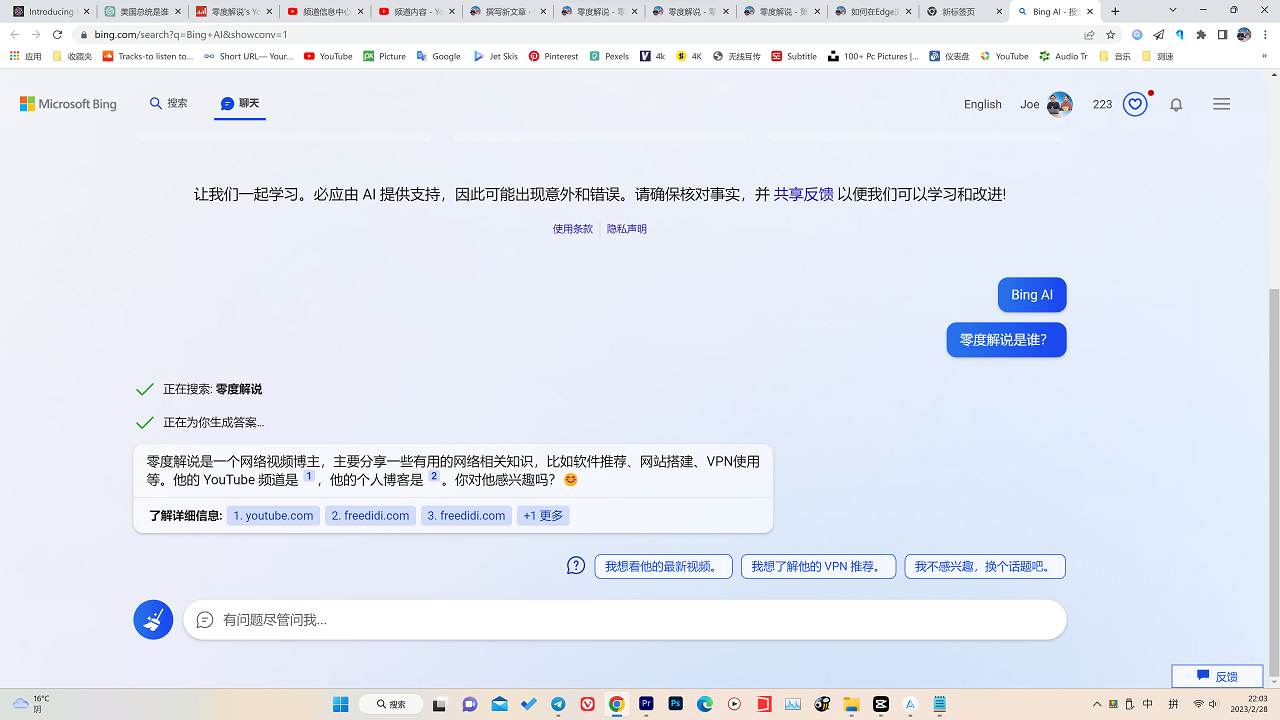Switch to the 美国总统是谁 tab
This screenshot has width=1280, height=720.
coord(143,12)
